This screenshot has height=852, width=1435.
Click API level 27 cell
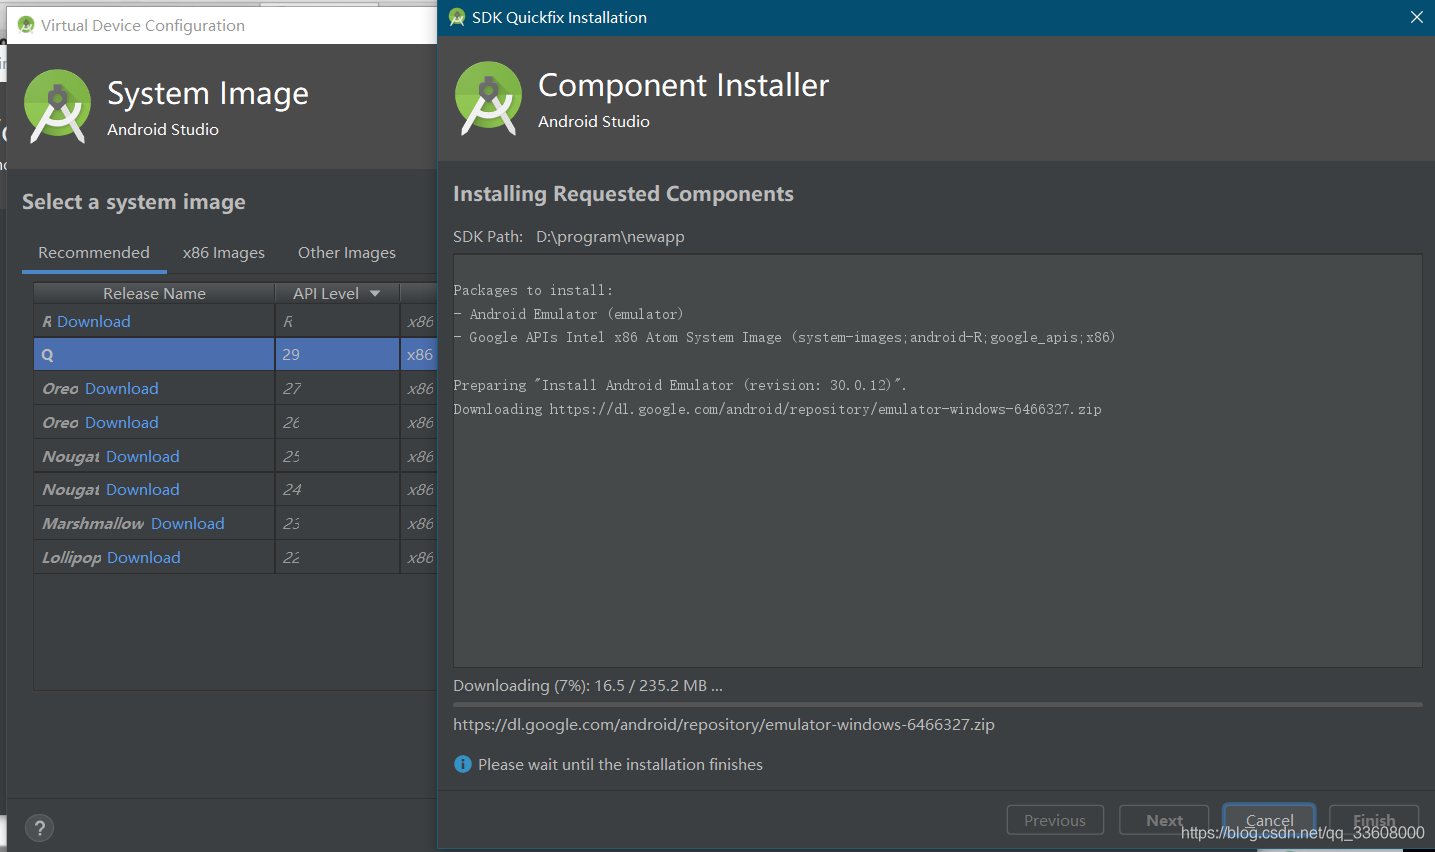(337, 388)
